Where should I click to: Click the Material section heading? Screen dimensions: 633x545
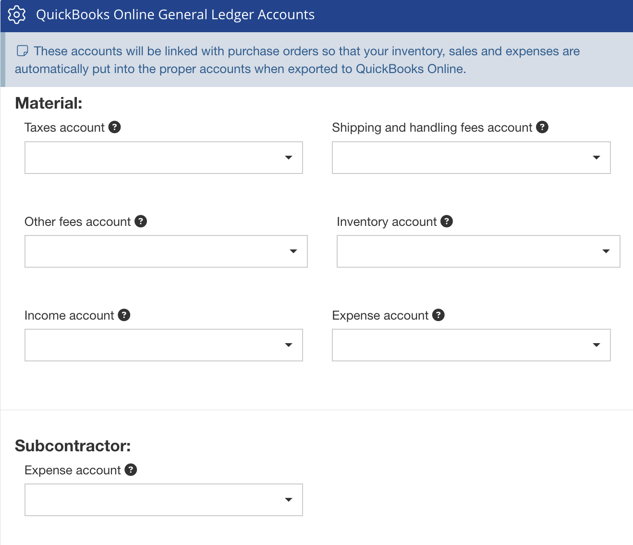48,103
